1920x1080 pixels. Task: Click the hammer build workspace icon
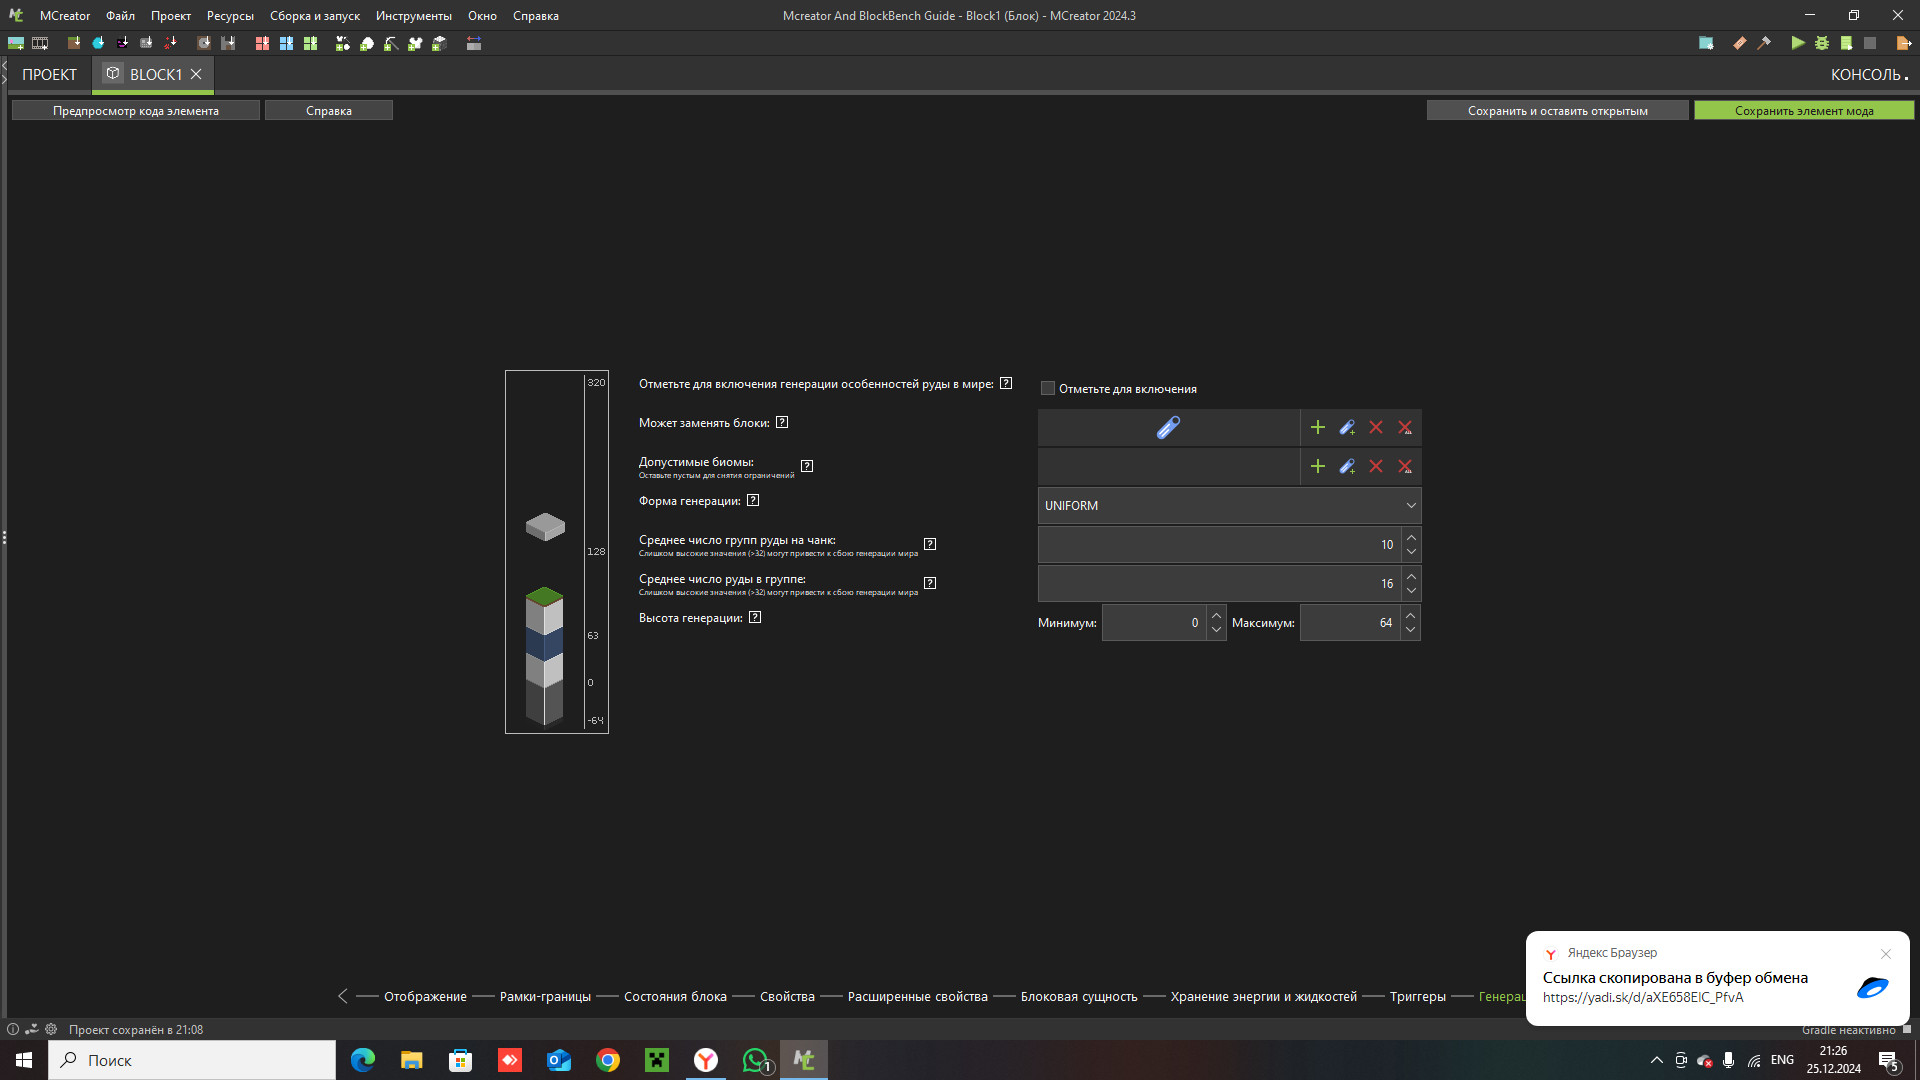(x=1764, y=43)
